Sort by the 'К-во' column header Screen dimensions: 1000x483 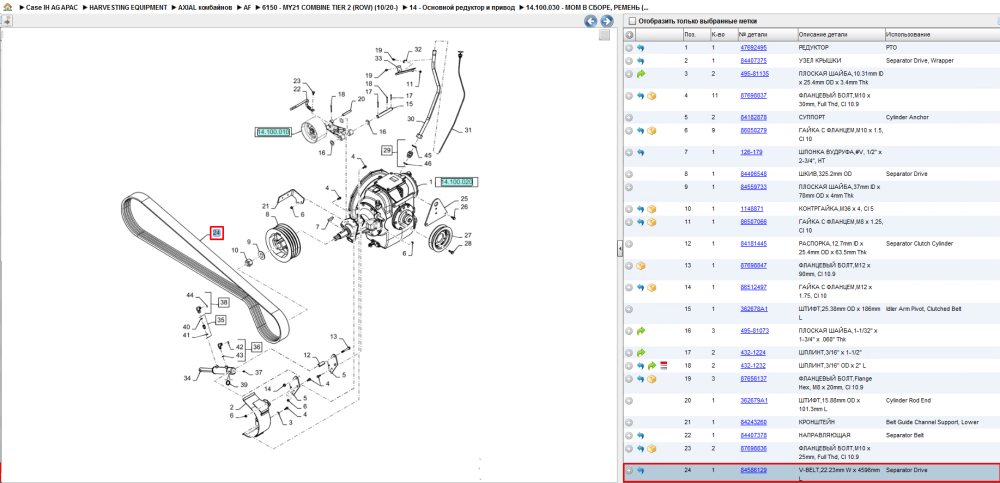[x=723, y=34]
